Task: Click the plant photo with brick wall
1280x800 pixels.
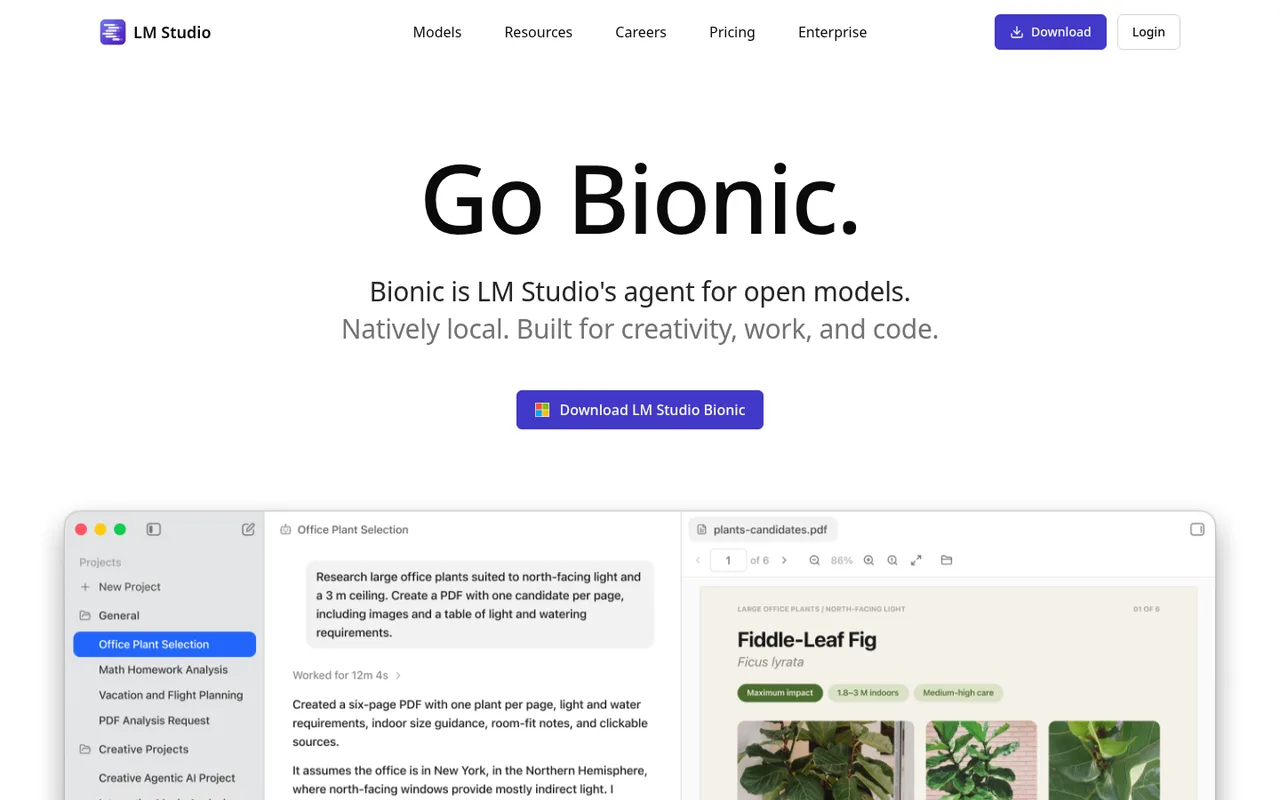Action: [x=982, y=760]
